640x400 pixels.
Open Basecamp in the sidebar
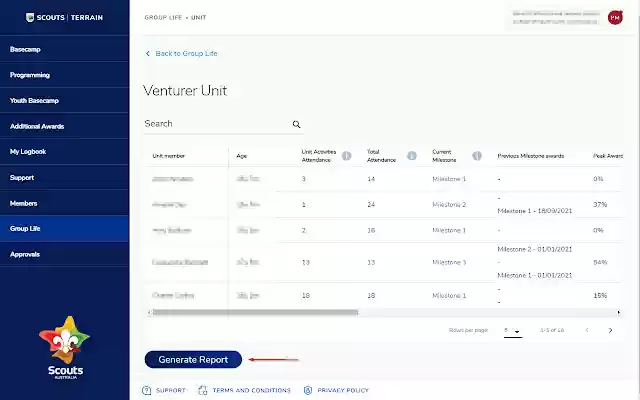64,49
